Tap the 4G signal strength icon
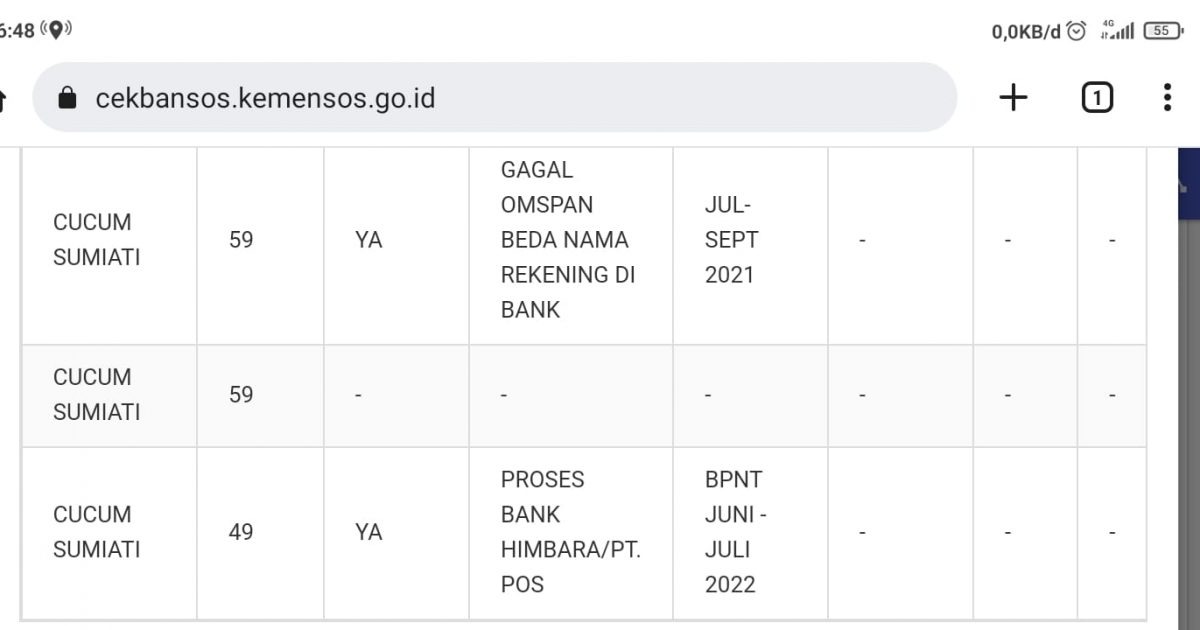The image size is (1200, 630). pos(1116,30)
